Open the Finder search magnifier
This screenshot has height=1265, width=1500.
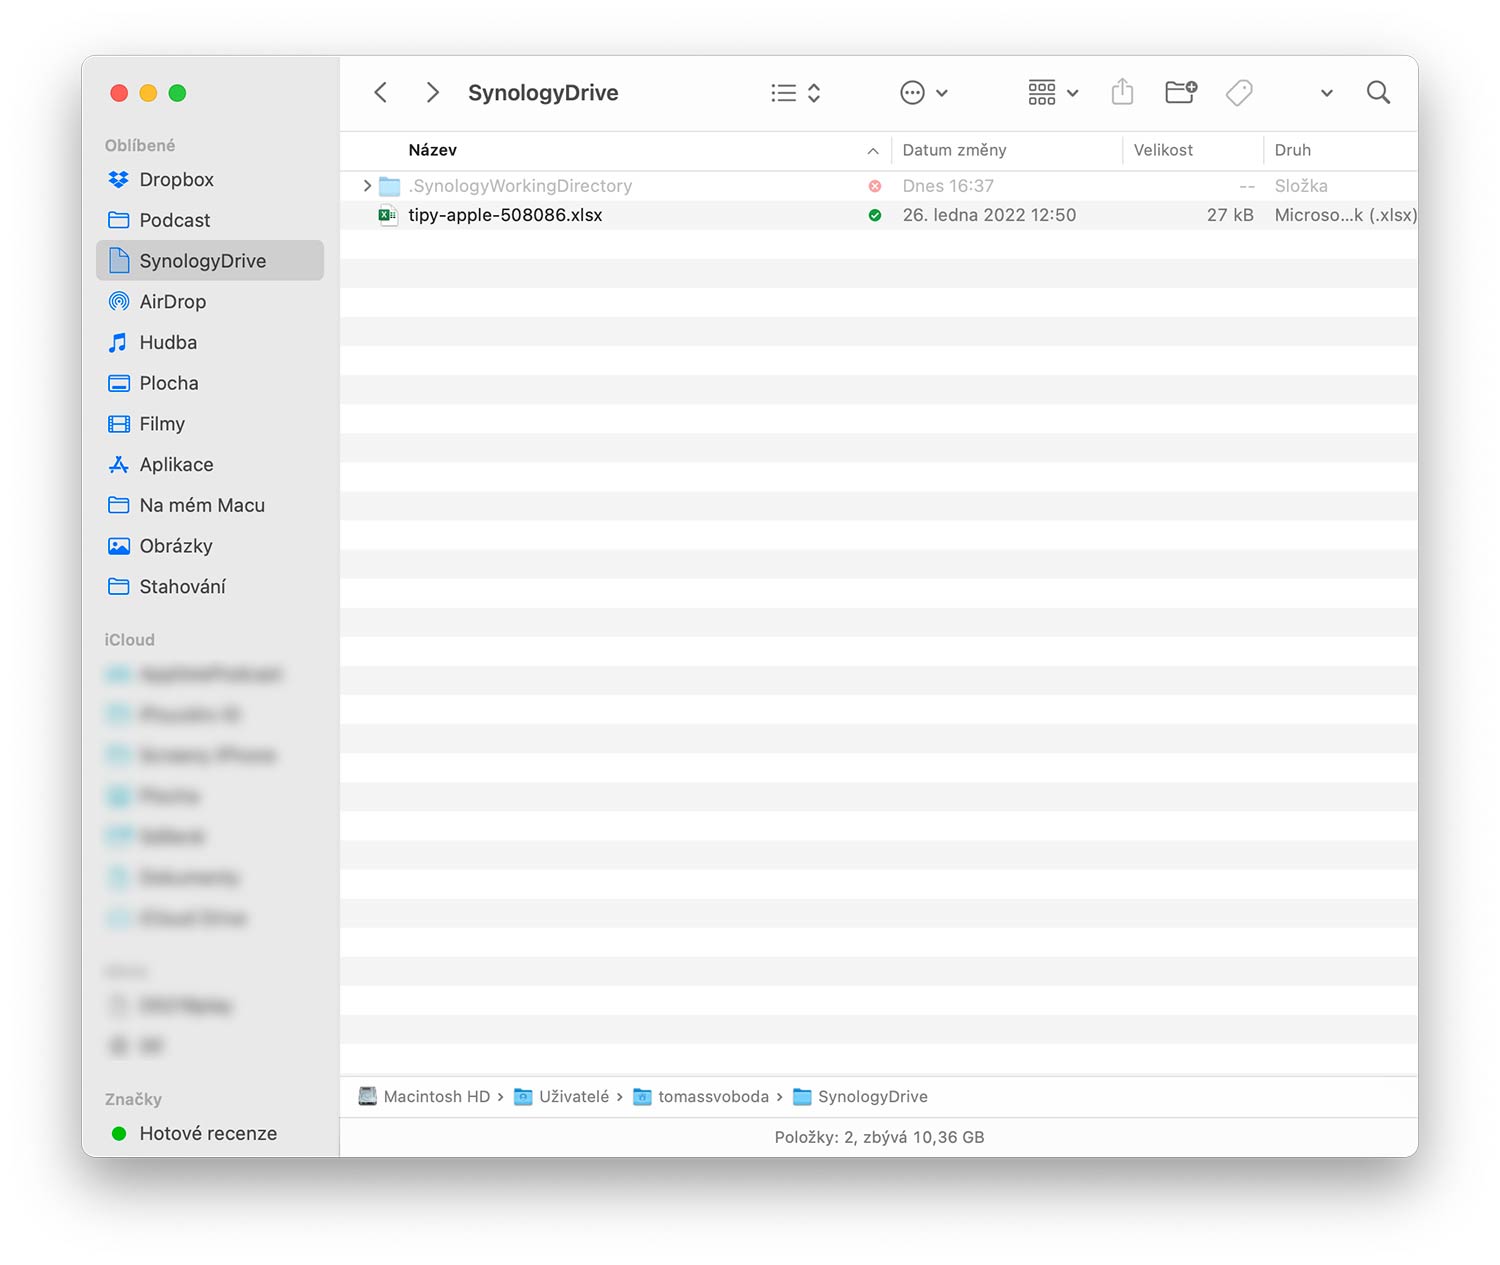tap(1378, 93)
